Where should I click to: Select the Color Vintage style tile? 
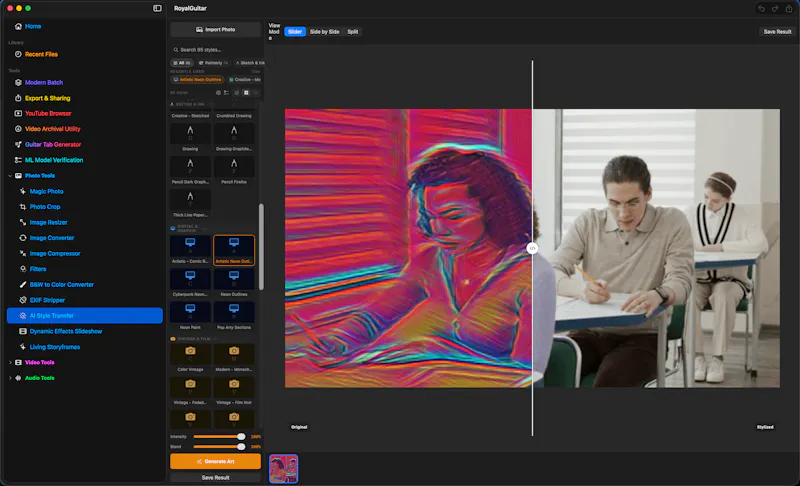(x=190, y=357)
